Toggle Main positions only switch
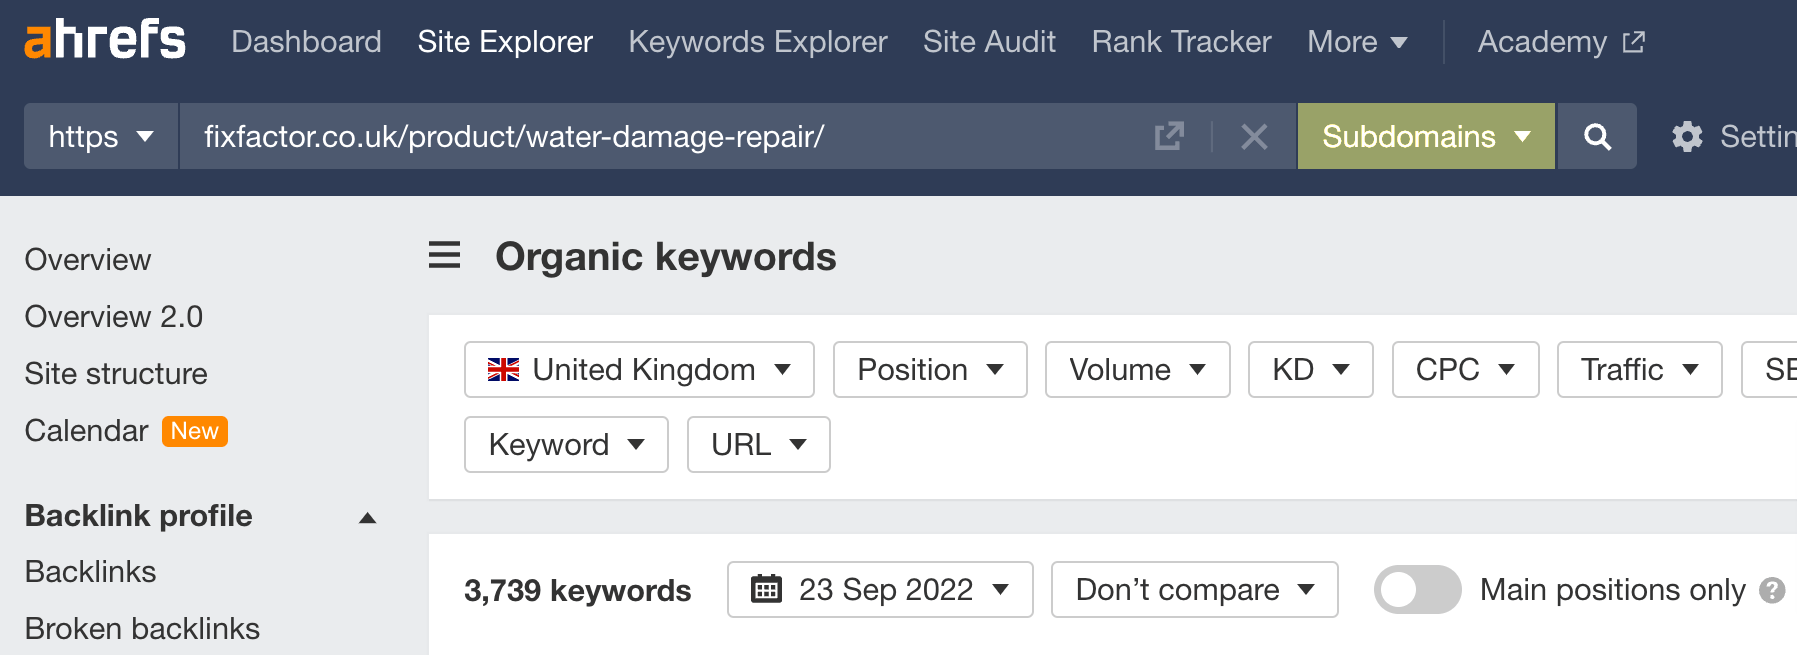This screenshot has width=1797, height=655. [x=1417, y=590]
